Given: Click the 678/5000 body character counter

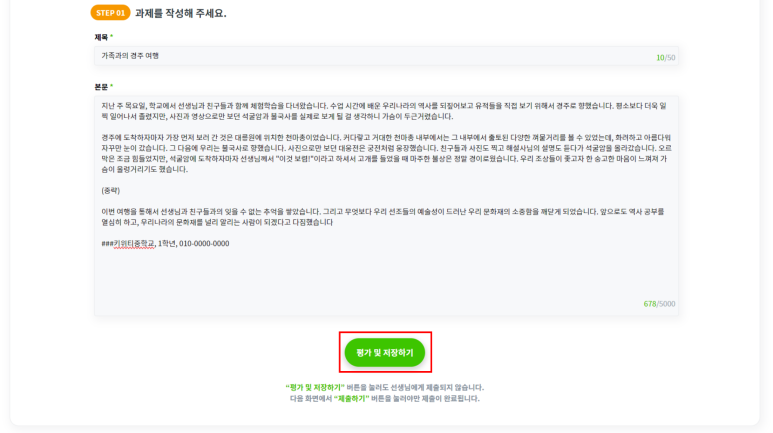Looking at the screenshot, I should (659, 304).
